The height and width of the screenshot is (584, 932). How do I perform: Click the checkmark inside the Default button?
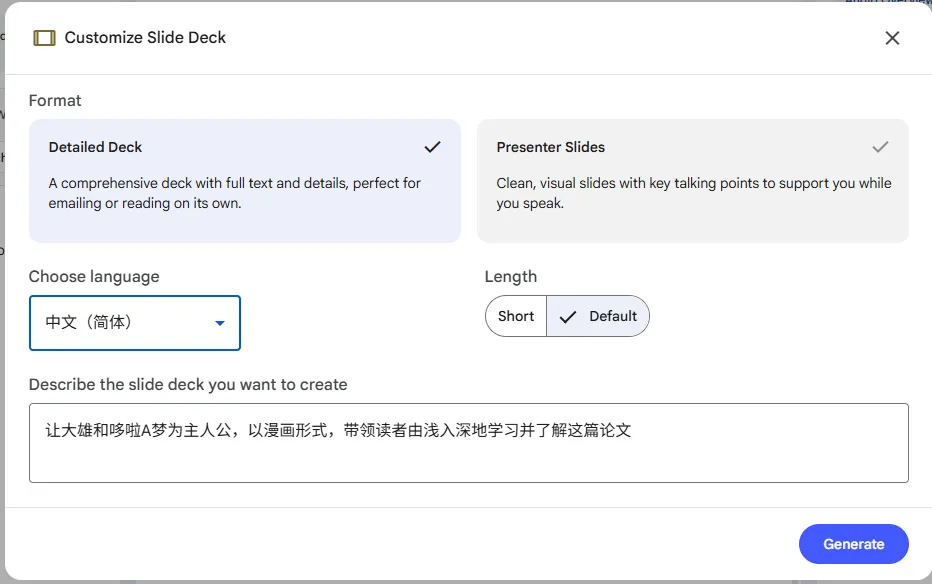pyautogui.click(x=568, y=316)
